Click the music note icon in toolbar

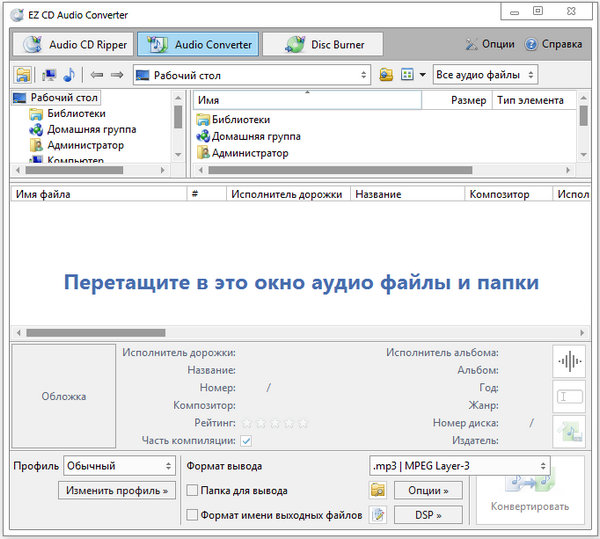tap(69, 75)
